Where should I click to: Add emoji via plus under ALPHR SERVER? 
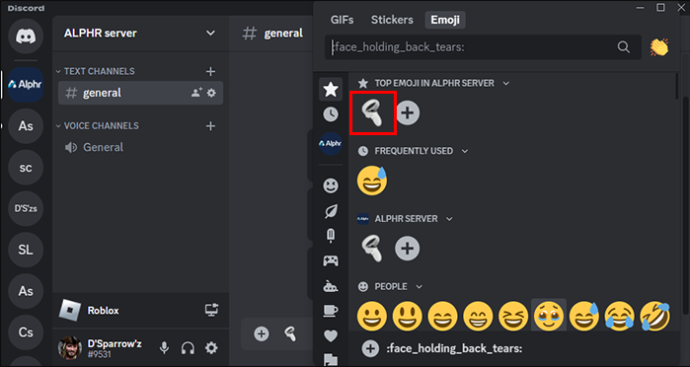pyautogui.click(x=407, y=249)
